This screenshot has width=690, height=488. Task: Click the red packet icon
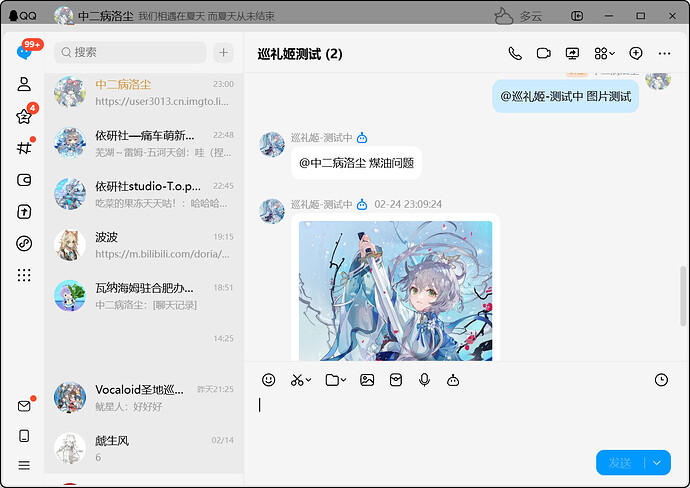[x=396, y=380]
